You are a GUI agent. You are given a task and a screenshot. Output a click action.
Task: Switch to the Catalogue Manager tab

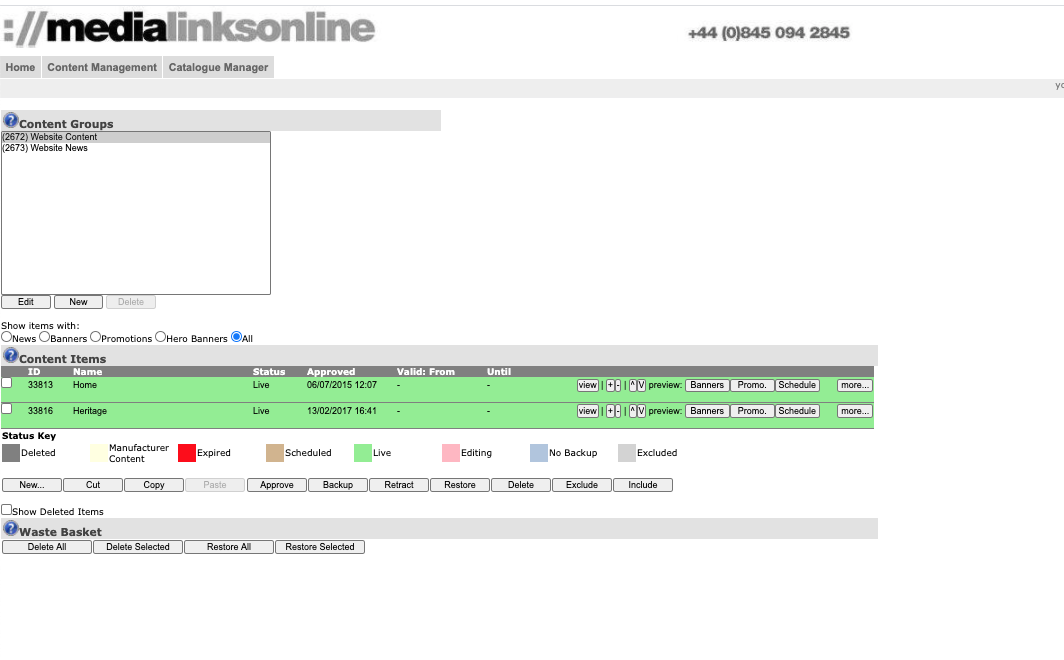[x=218, y=67]
